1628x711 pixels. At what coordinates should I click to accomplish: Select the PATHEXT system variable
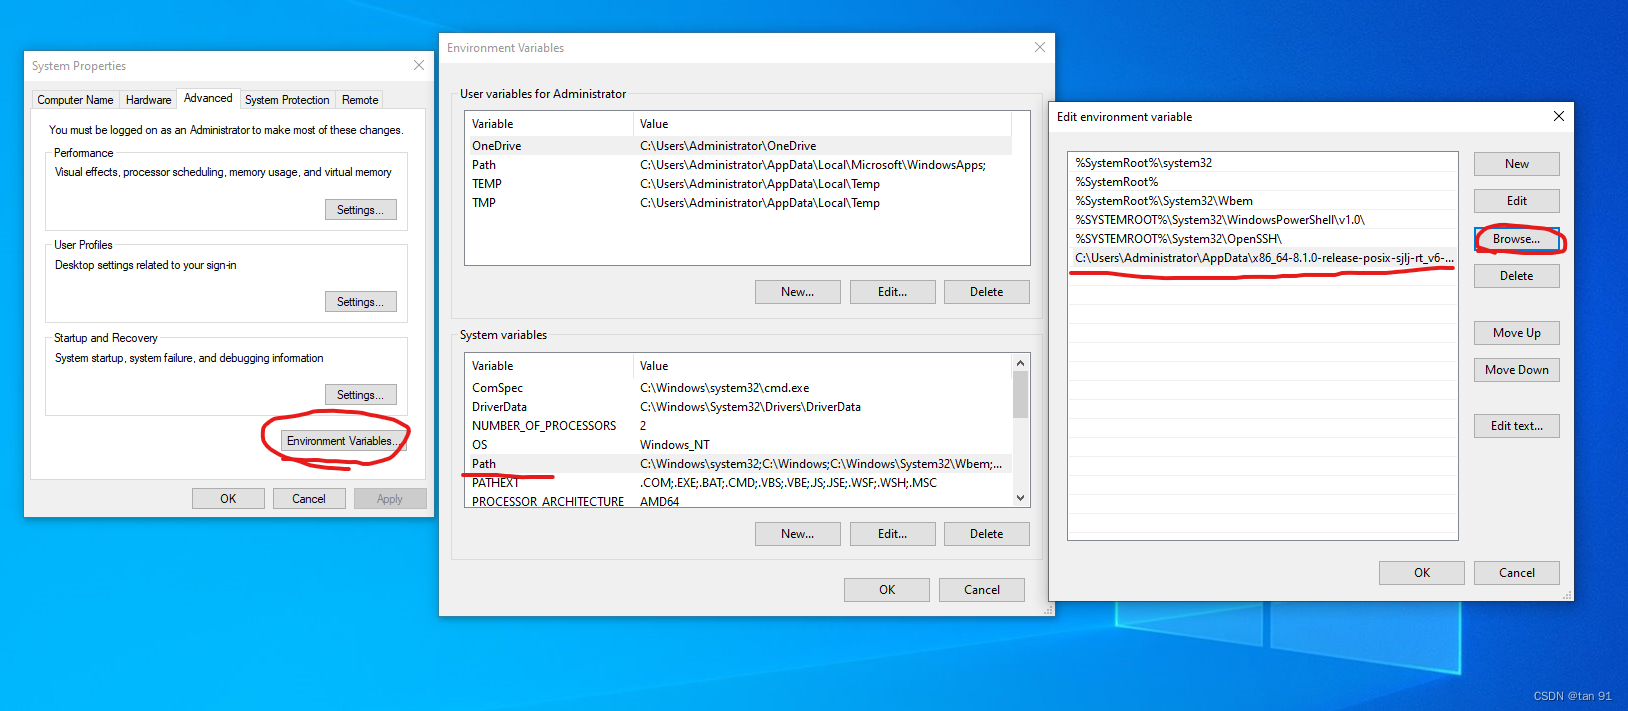pos(738,483)
